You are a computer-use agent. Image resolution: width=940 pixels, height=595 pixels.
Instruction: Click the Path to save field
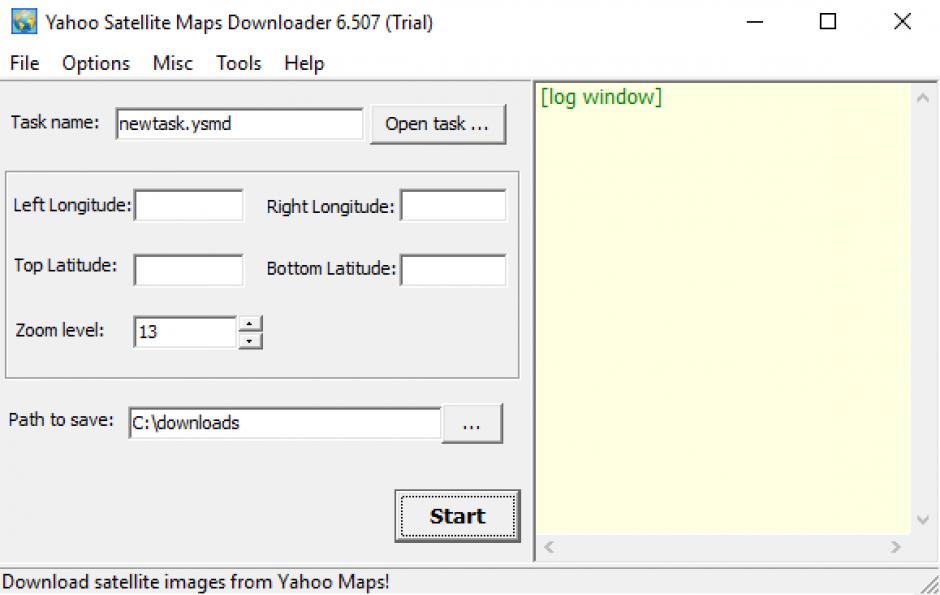coord(284,423)
